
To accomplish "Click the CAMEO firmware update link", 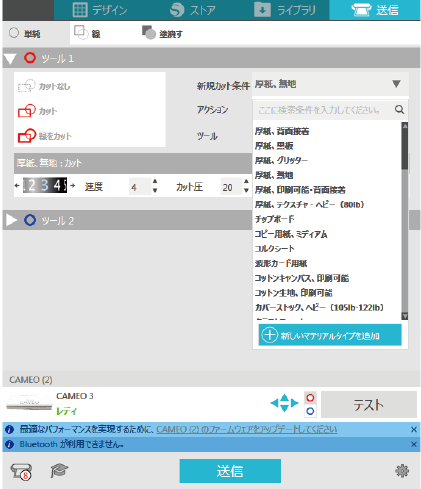I will pos(247,429).
